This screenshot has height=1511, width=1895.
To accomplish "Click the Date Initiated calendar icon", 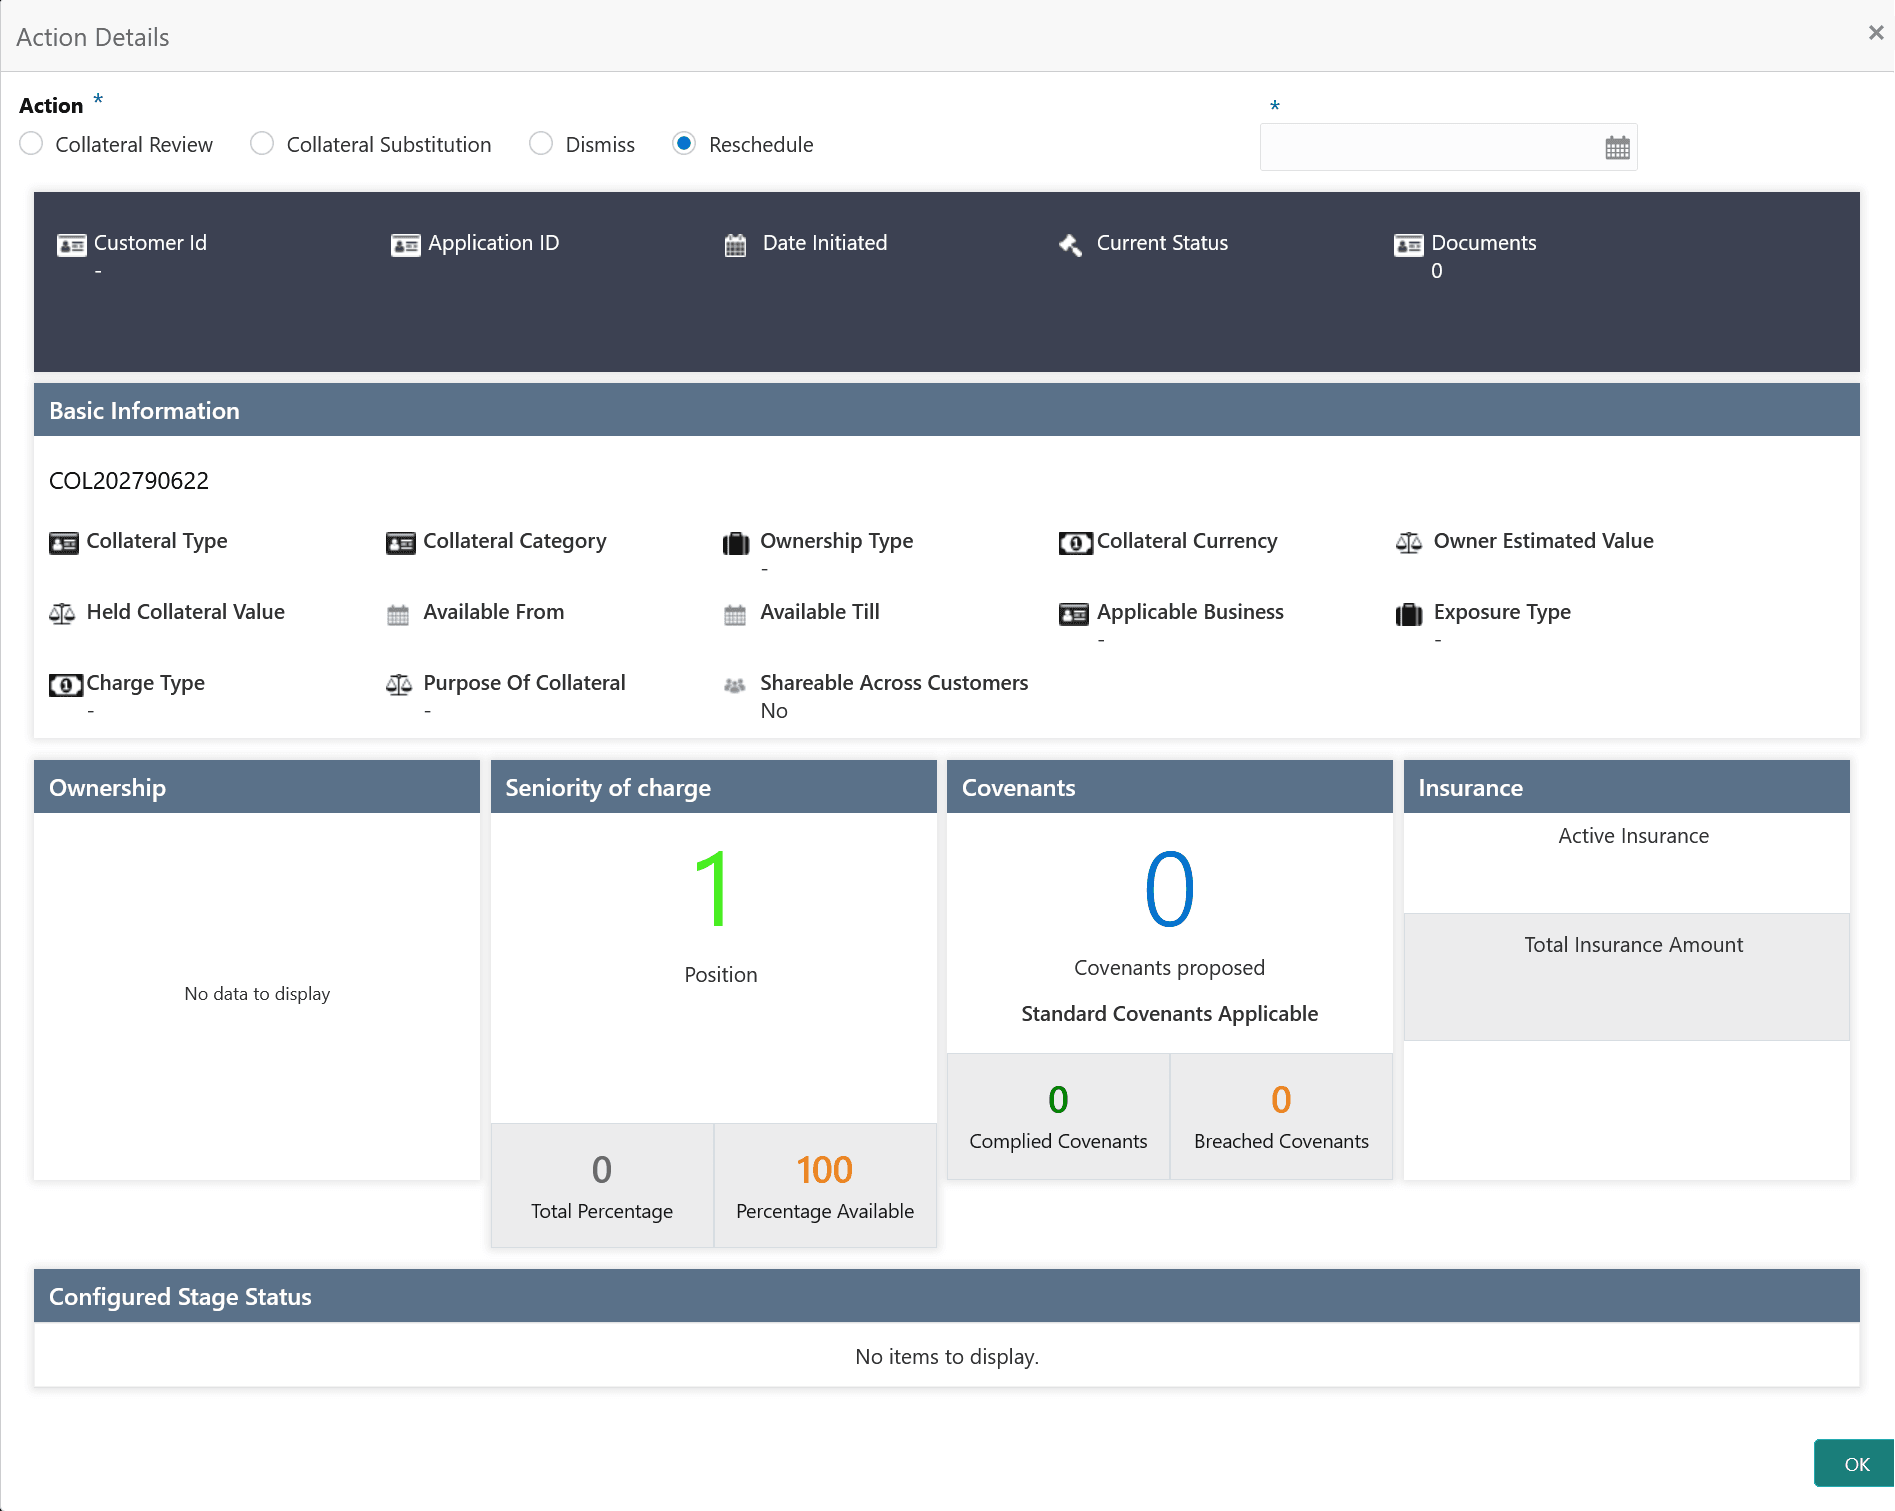I will [735, 245].
